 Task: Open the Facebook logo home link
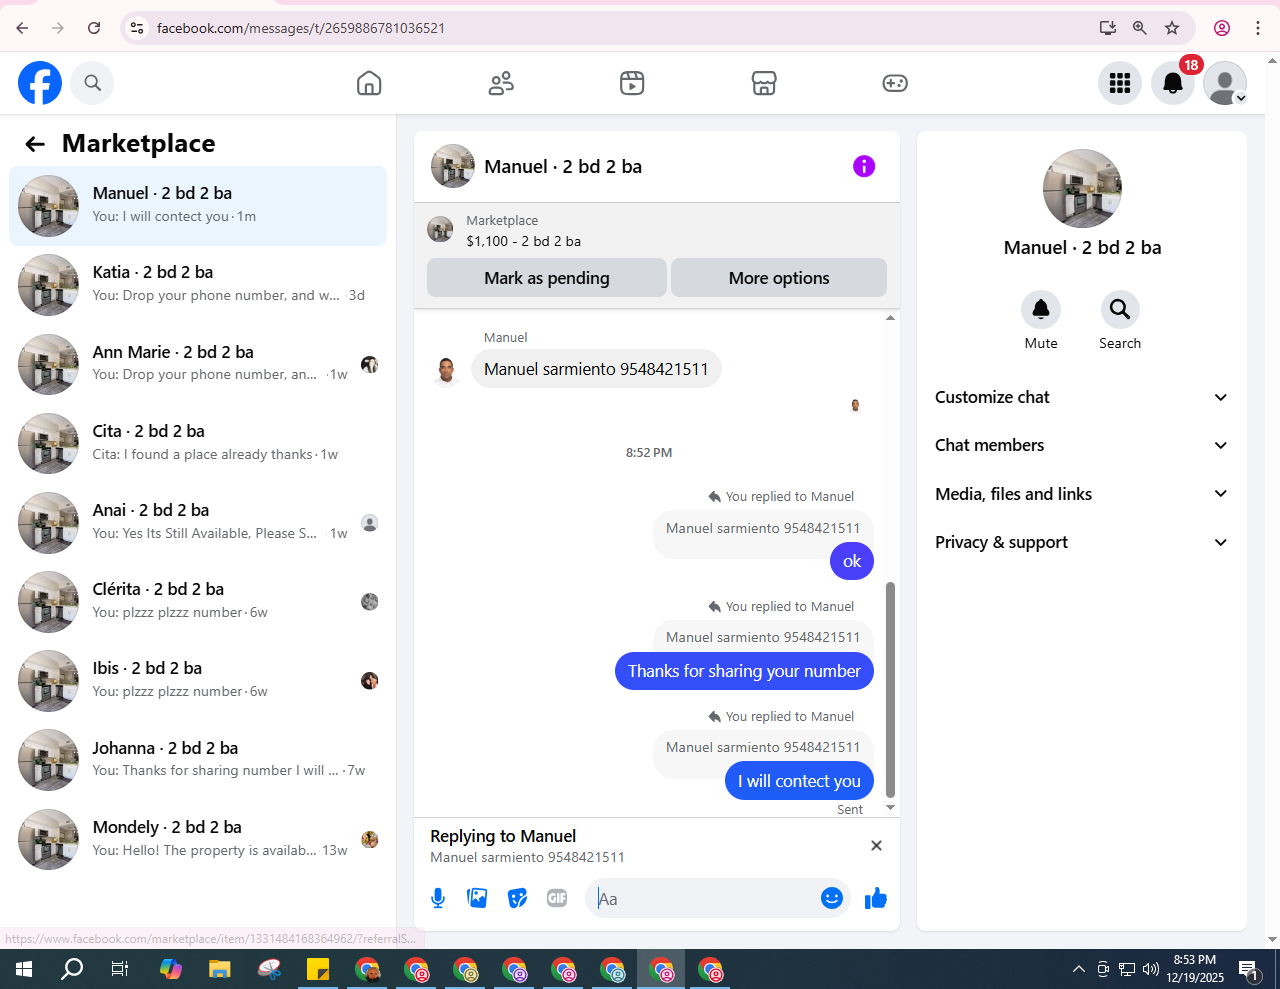coord(40,83)
